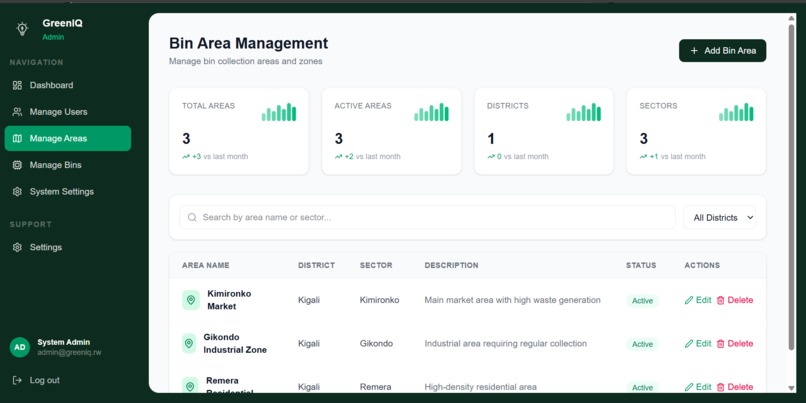This screenshot has width=806, height=403.
Task: Focus the search by area name field
Action: (427, 217)
